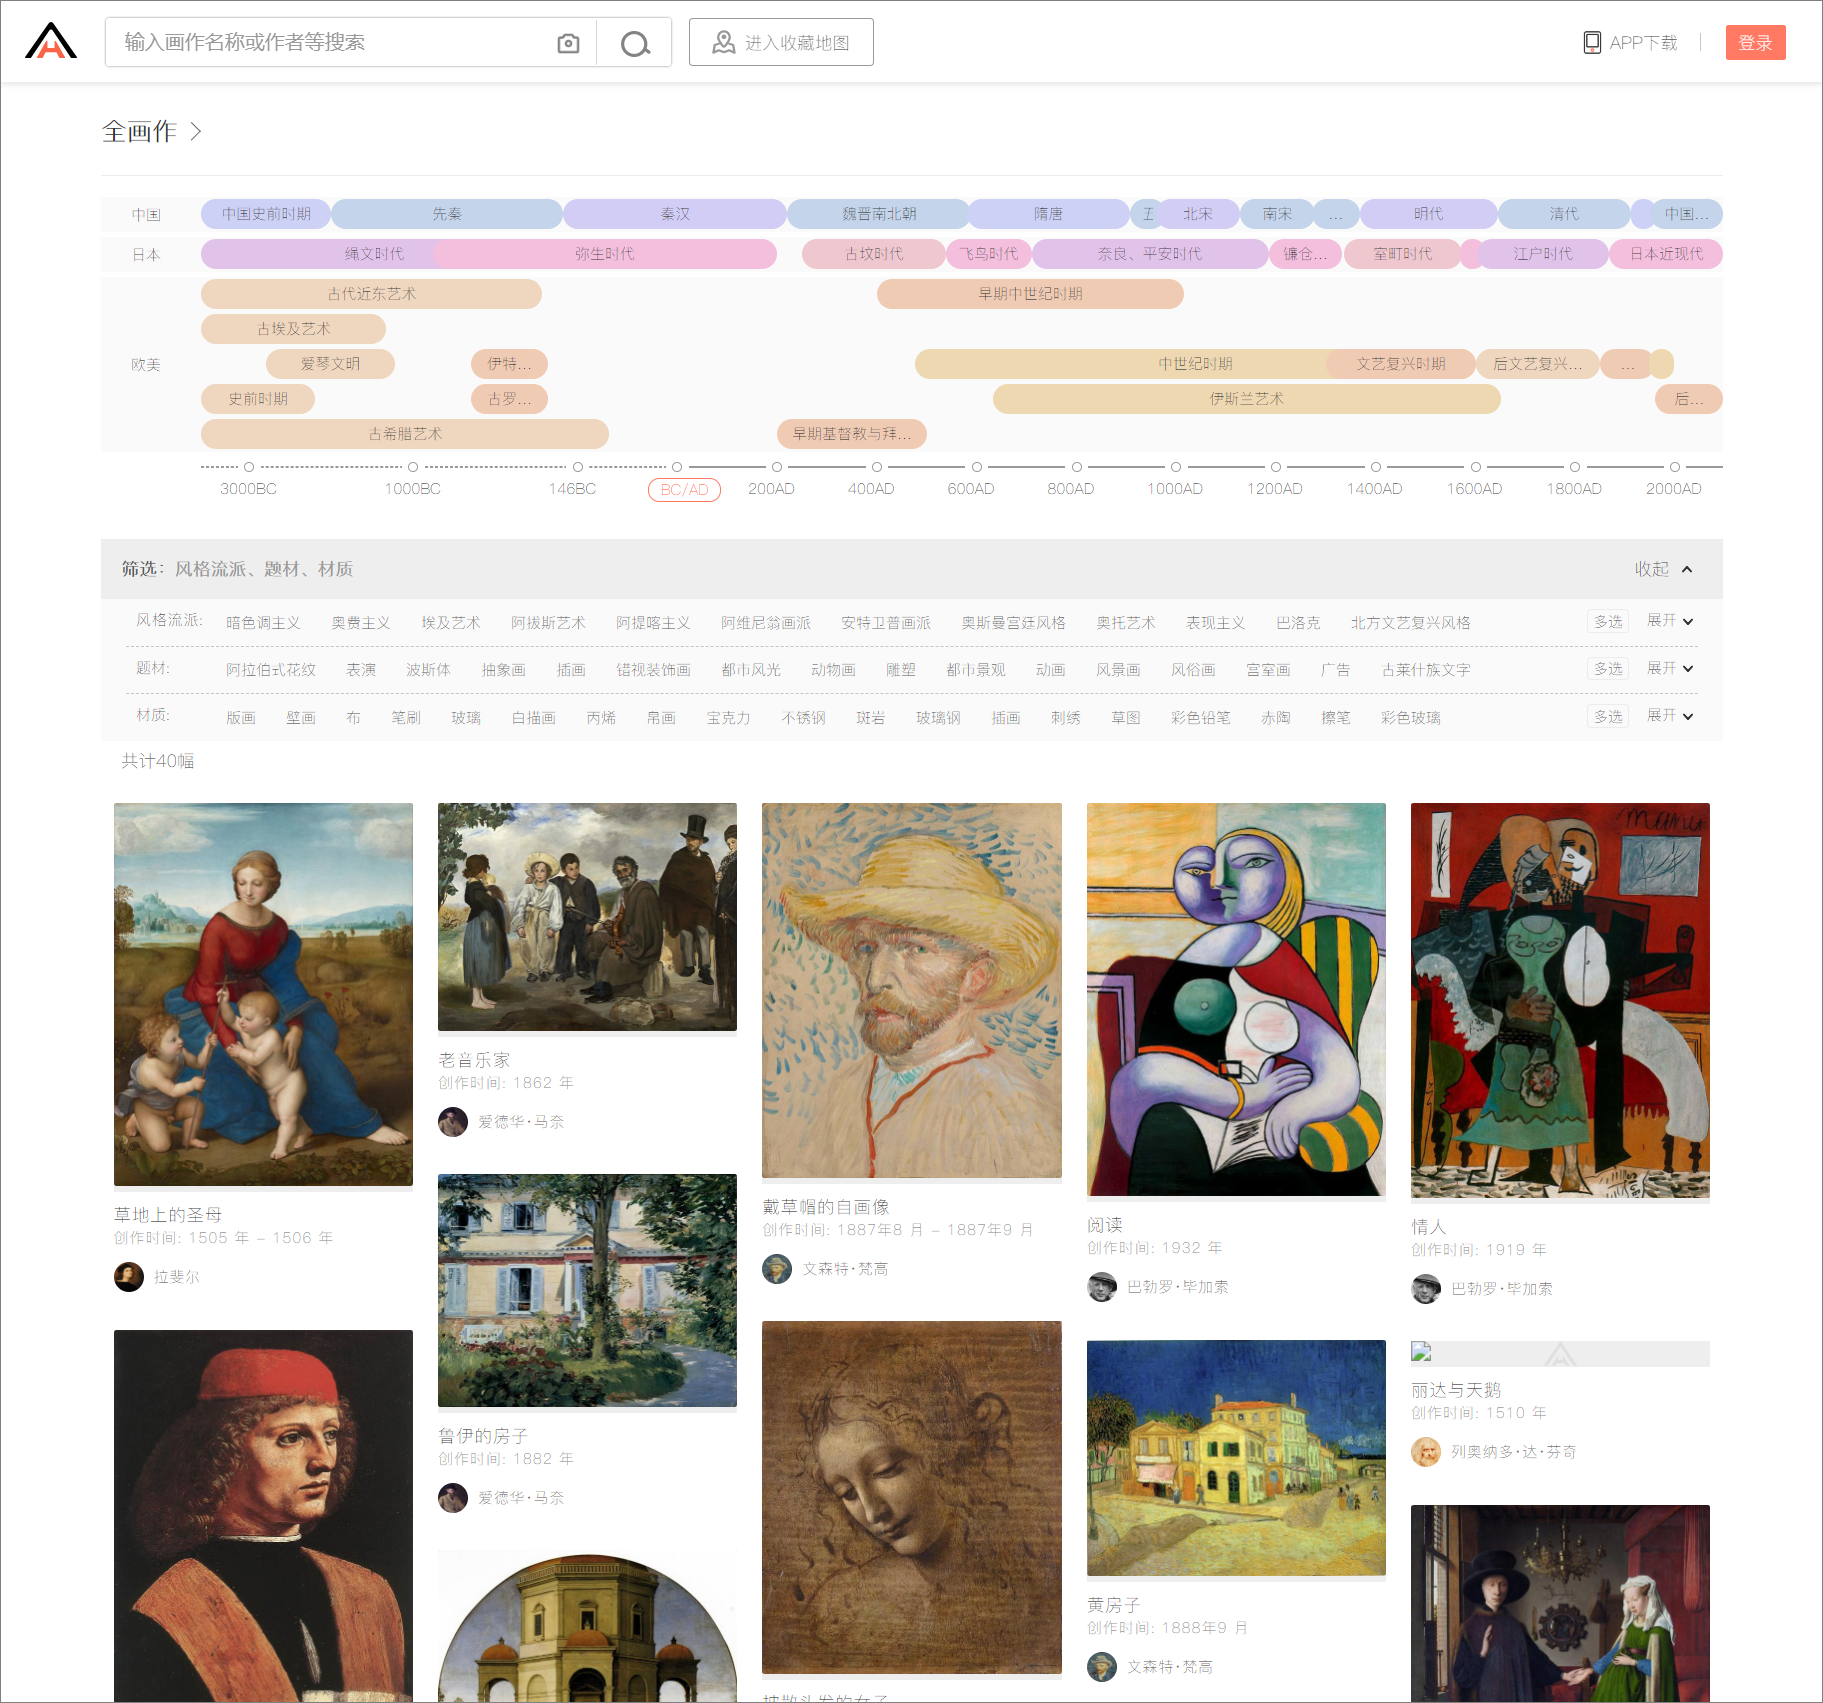The image size is (1823, 1703).
Task: Filter by material 彩色玻璃
Action: (1411, 718)
